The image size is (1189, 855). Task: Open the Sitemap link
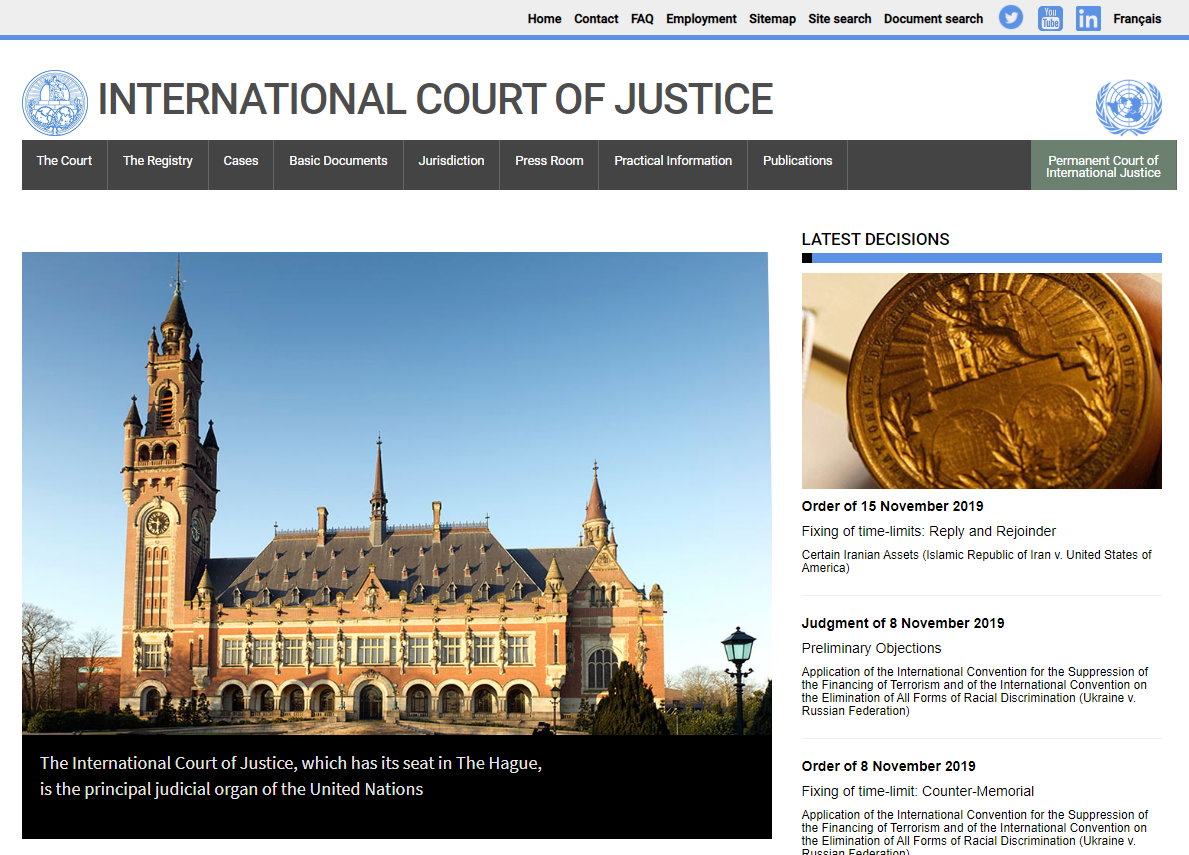pyautogui.click(x=772, y=19)
